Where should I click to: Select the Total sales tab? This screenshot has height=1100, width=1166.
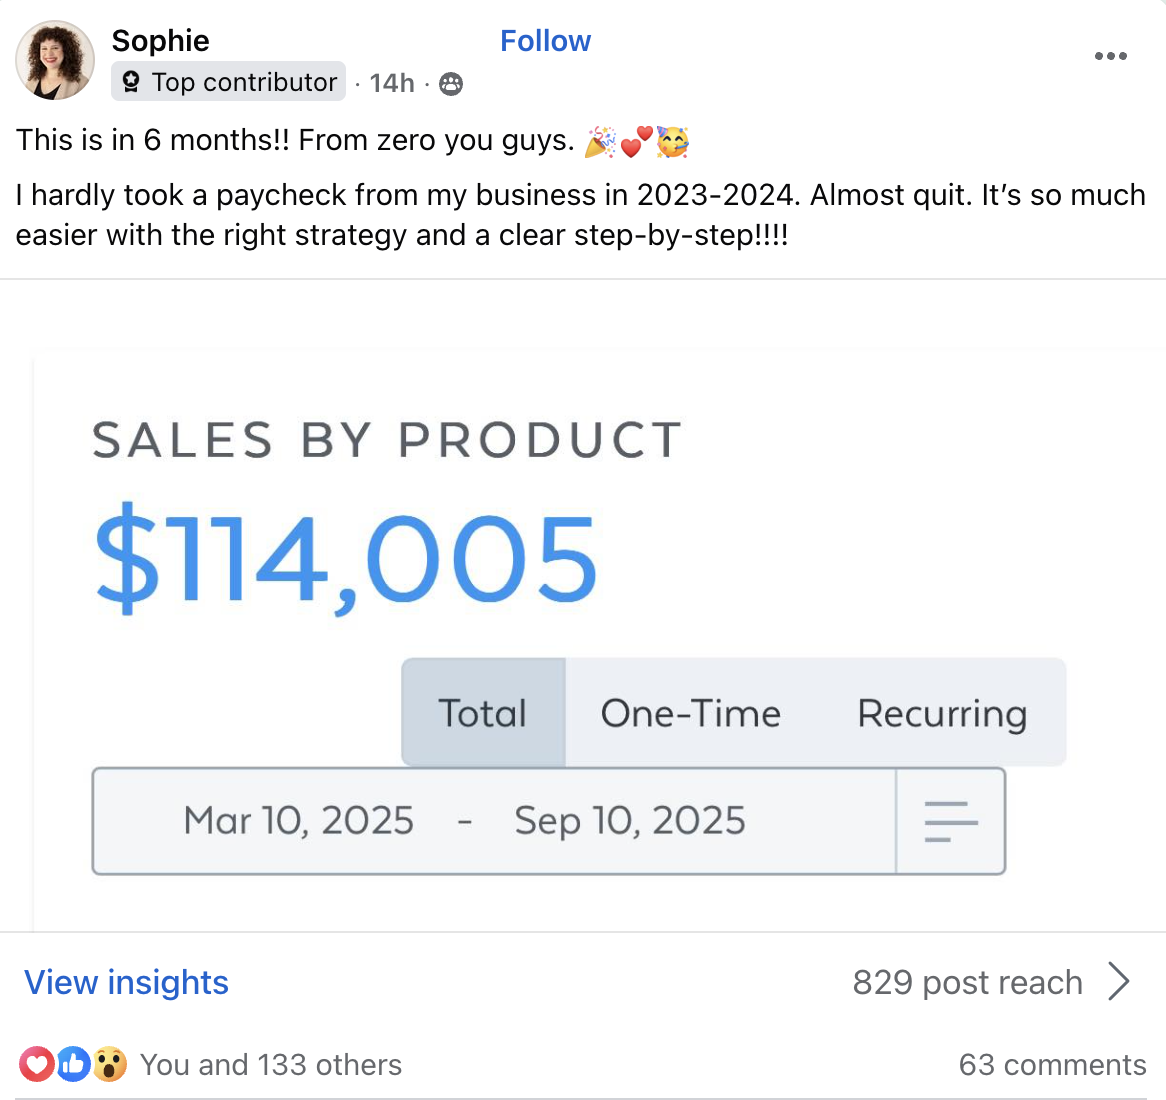click(483, 713)
